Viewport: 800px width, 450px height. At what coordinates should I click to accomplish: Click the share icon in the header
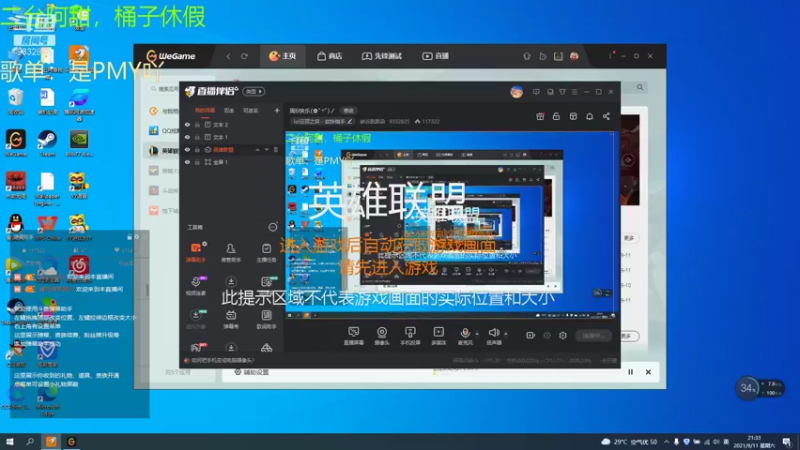(x=606, y=116)
